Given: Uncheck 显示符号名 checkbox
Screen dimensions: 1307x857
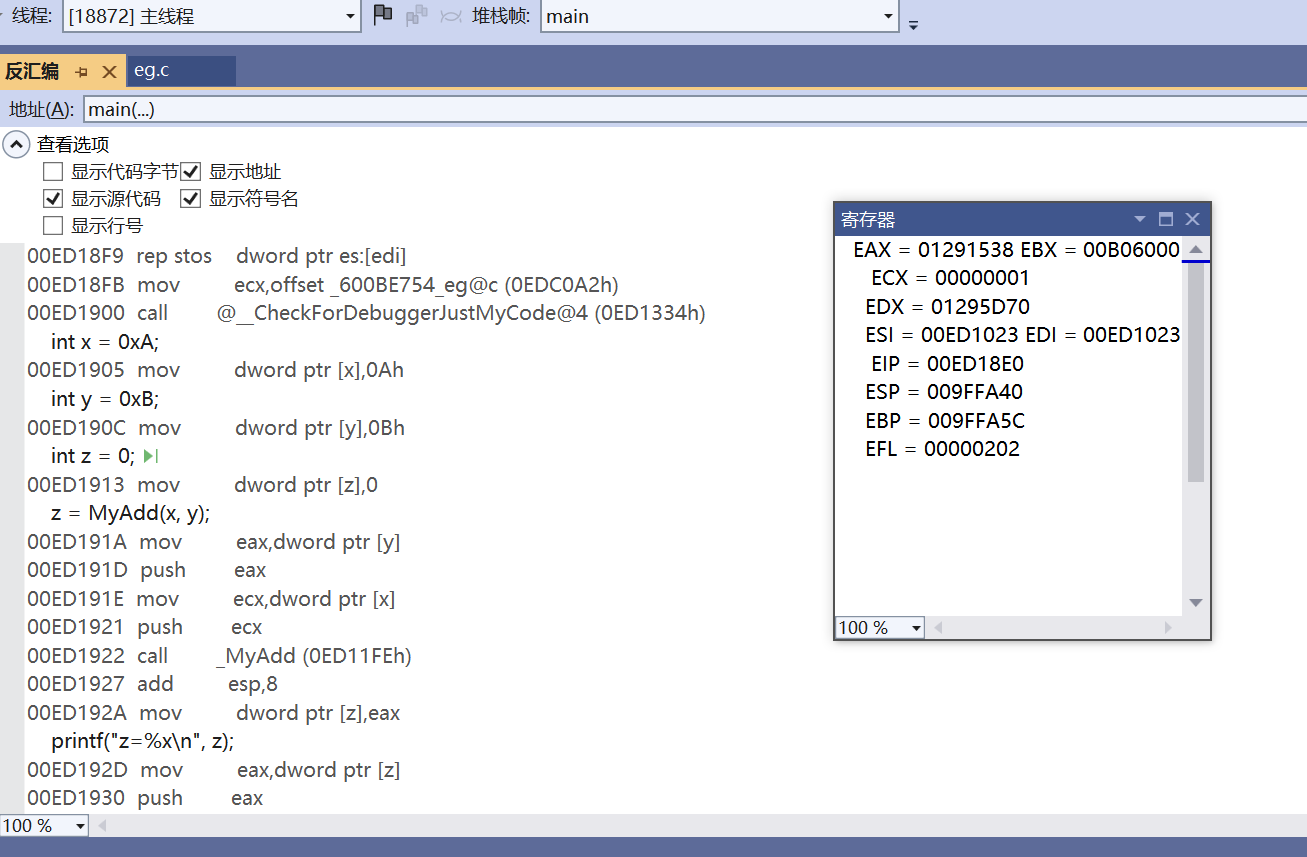Looking at the screenshot, I should 190,199.
